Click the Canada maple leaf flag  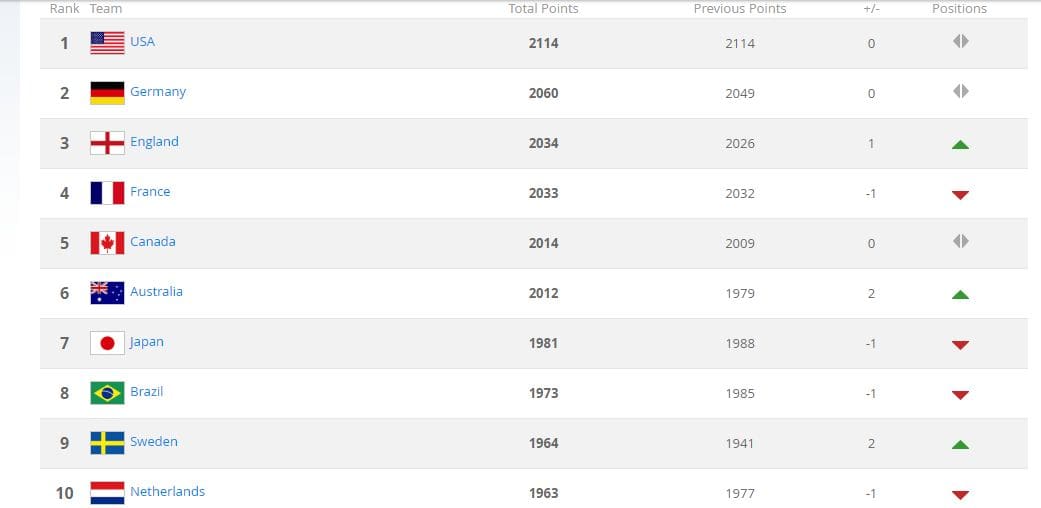(107, 243)
